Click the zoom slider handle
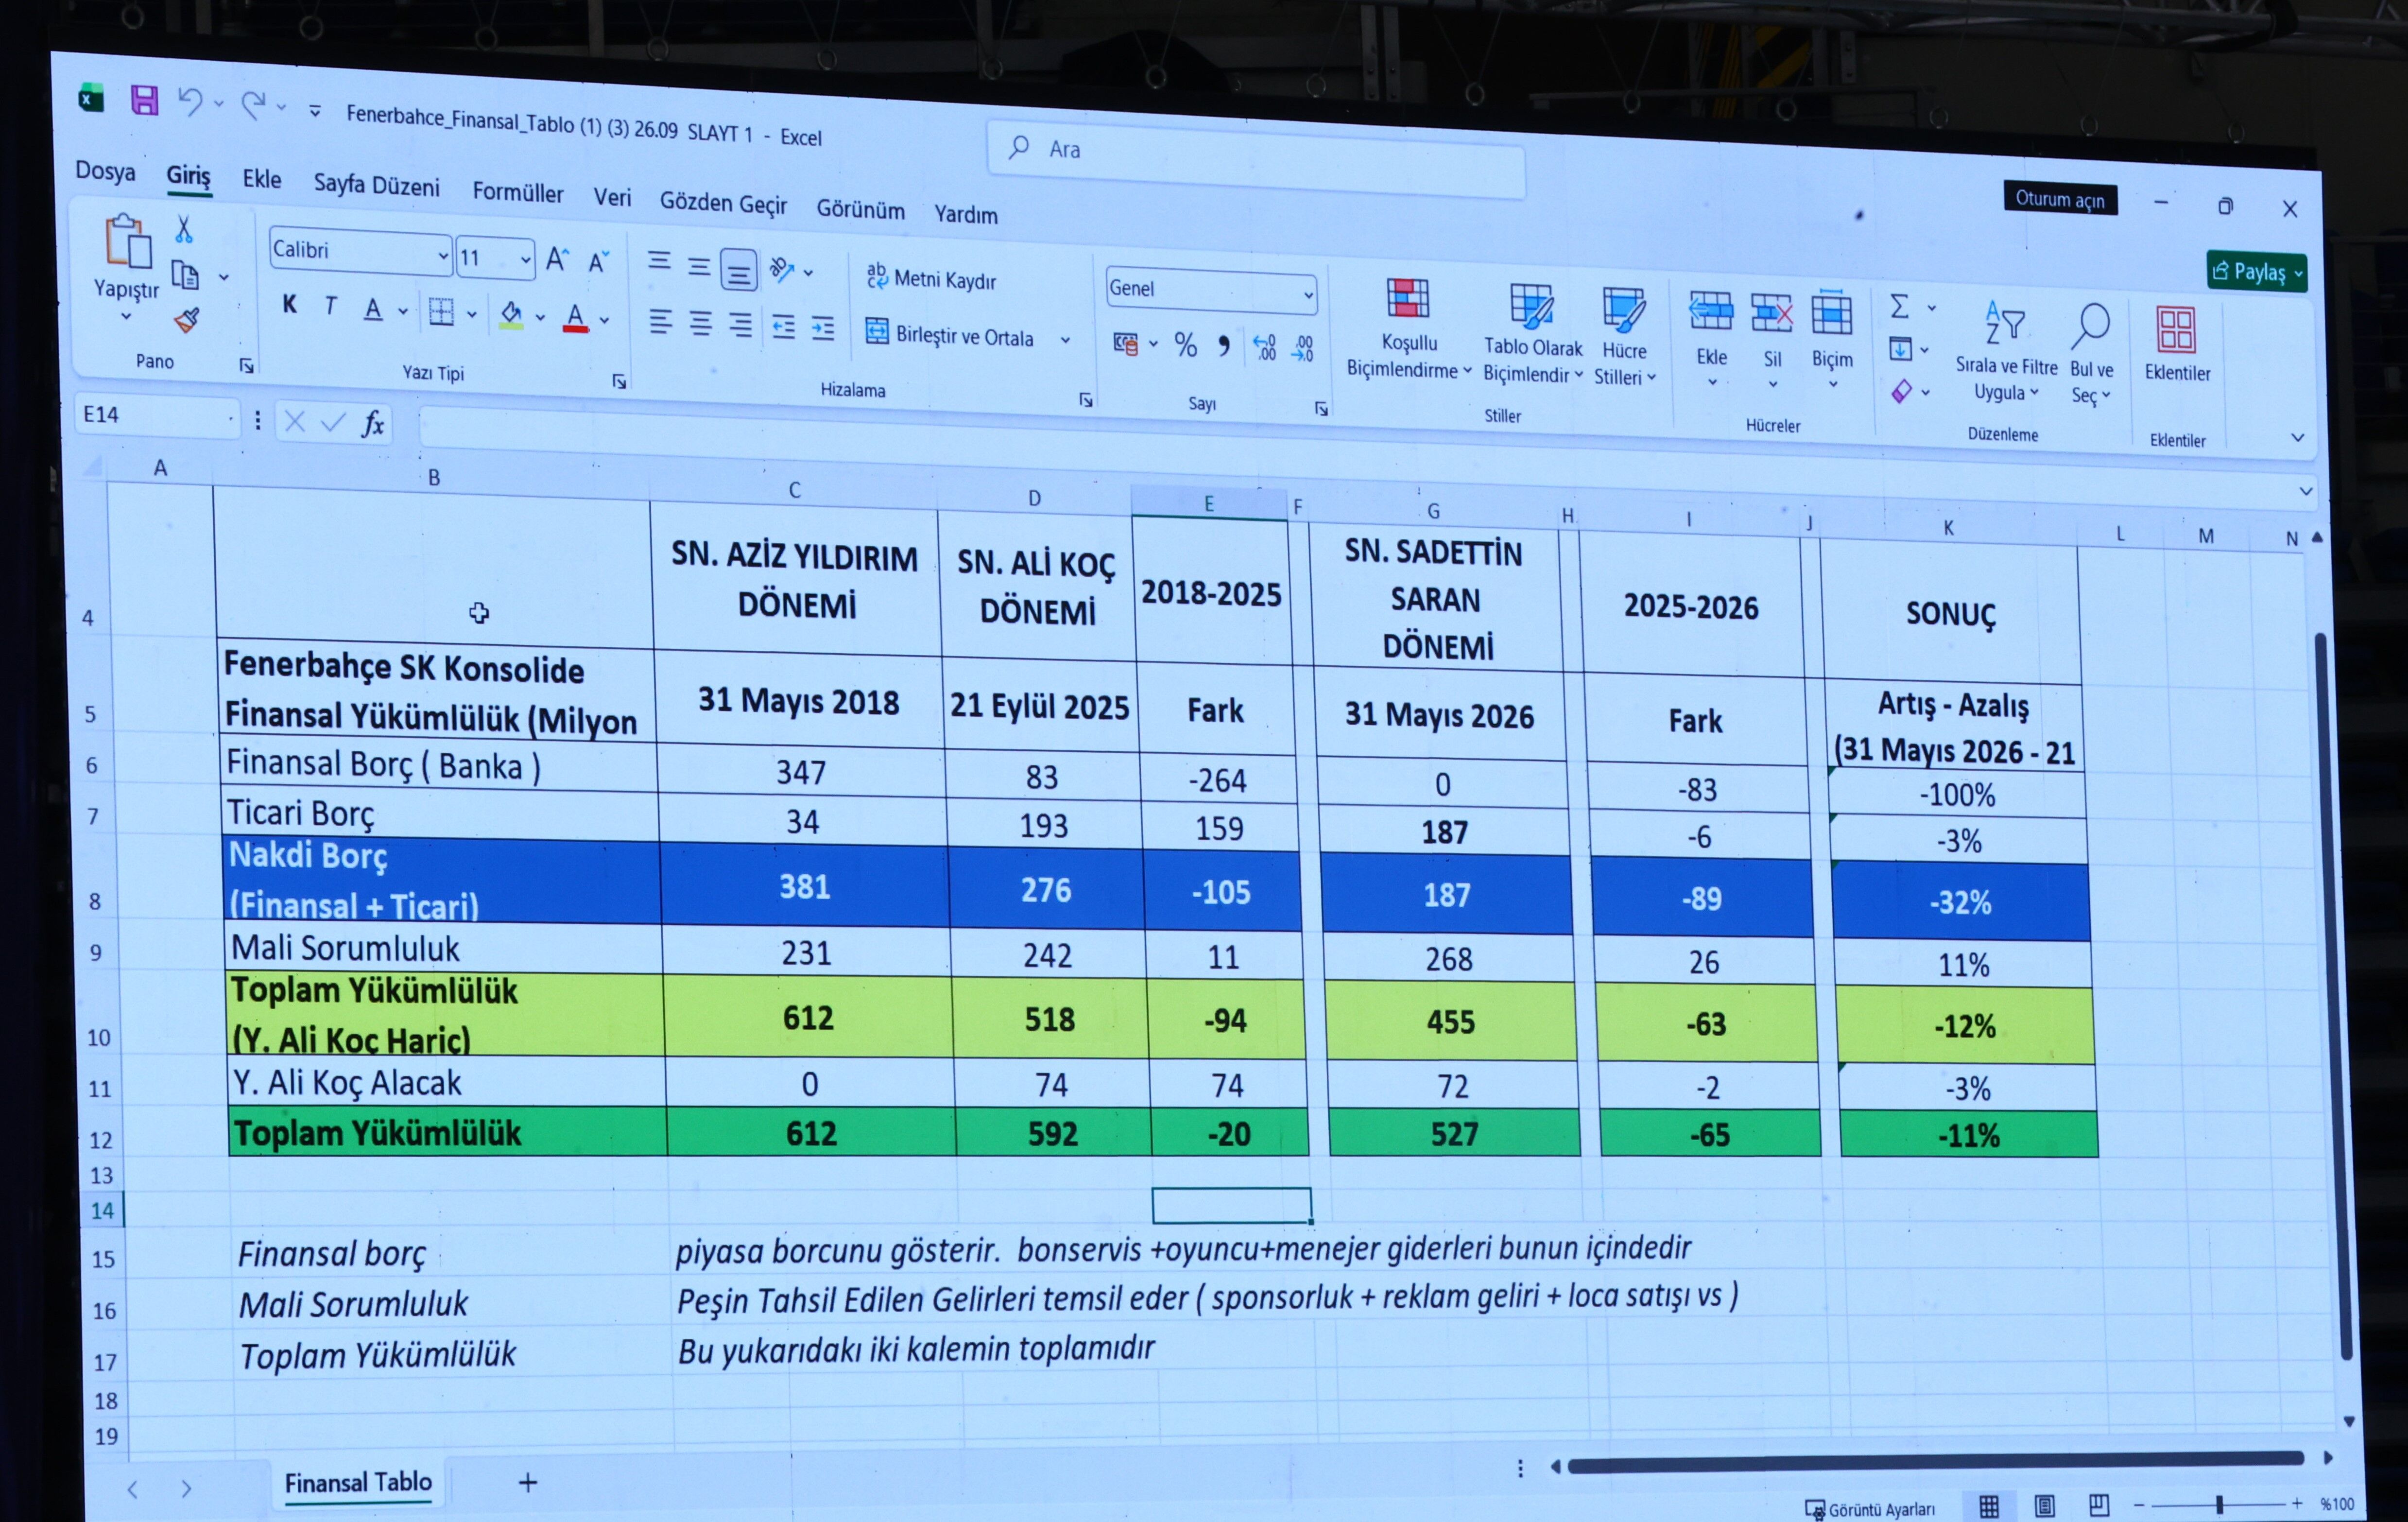 (2219, 1504)
